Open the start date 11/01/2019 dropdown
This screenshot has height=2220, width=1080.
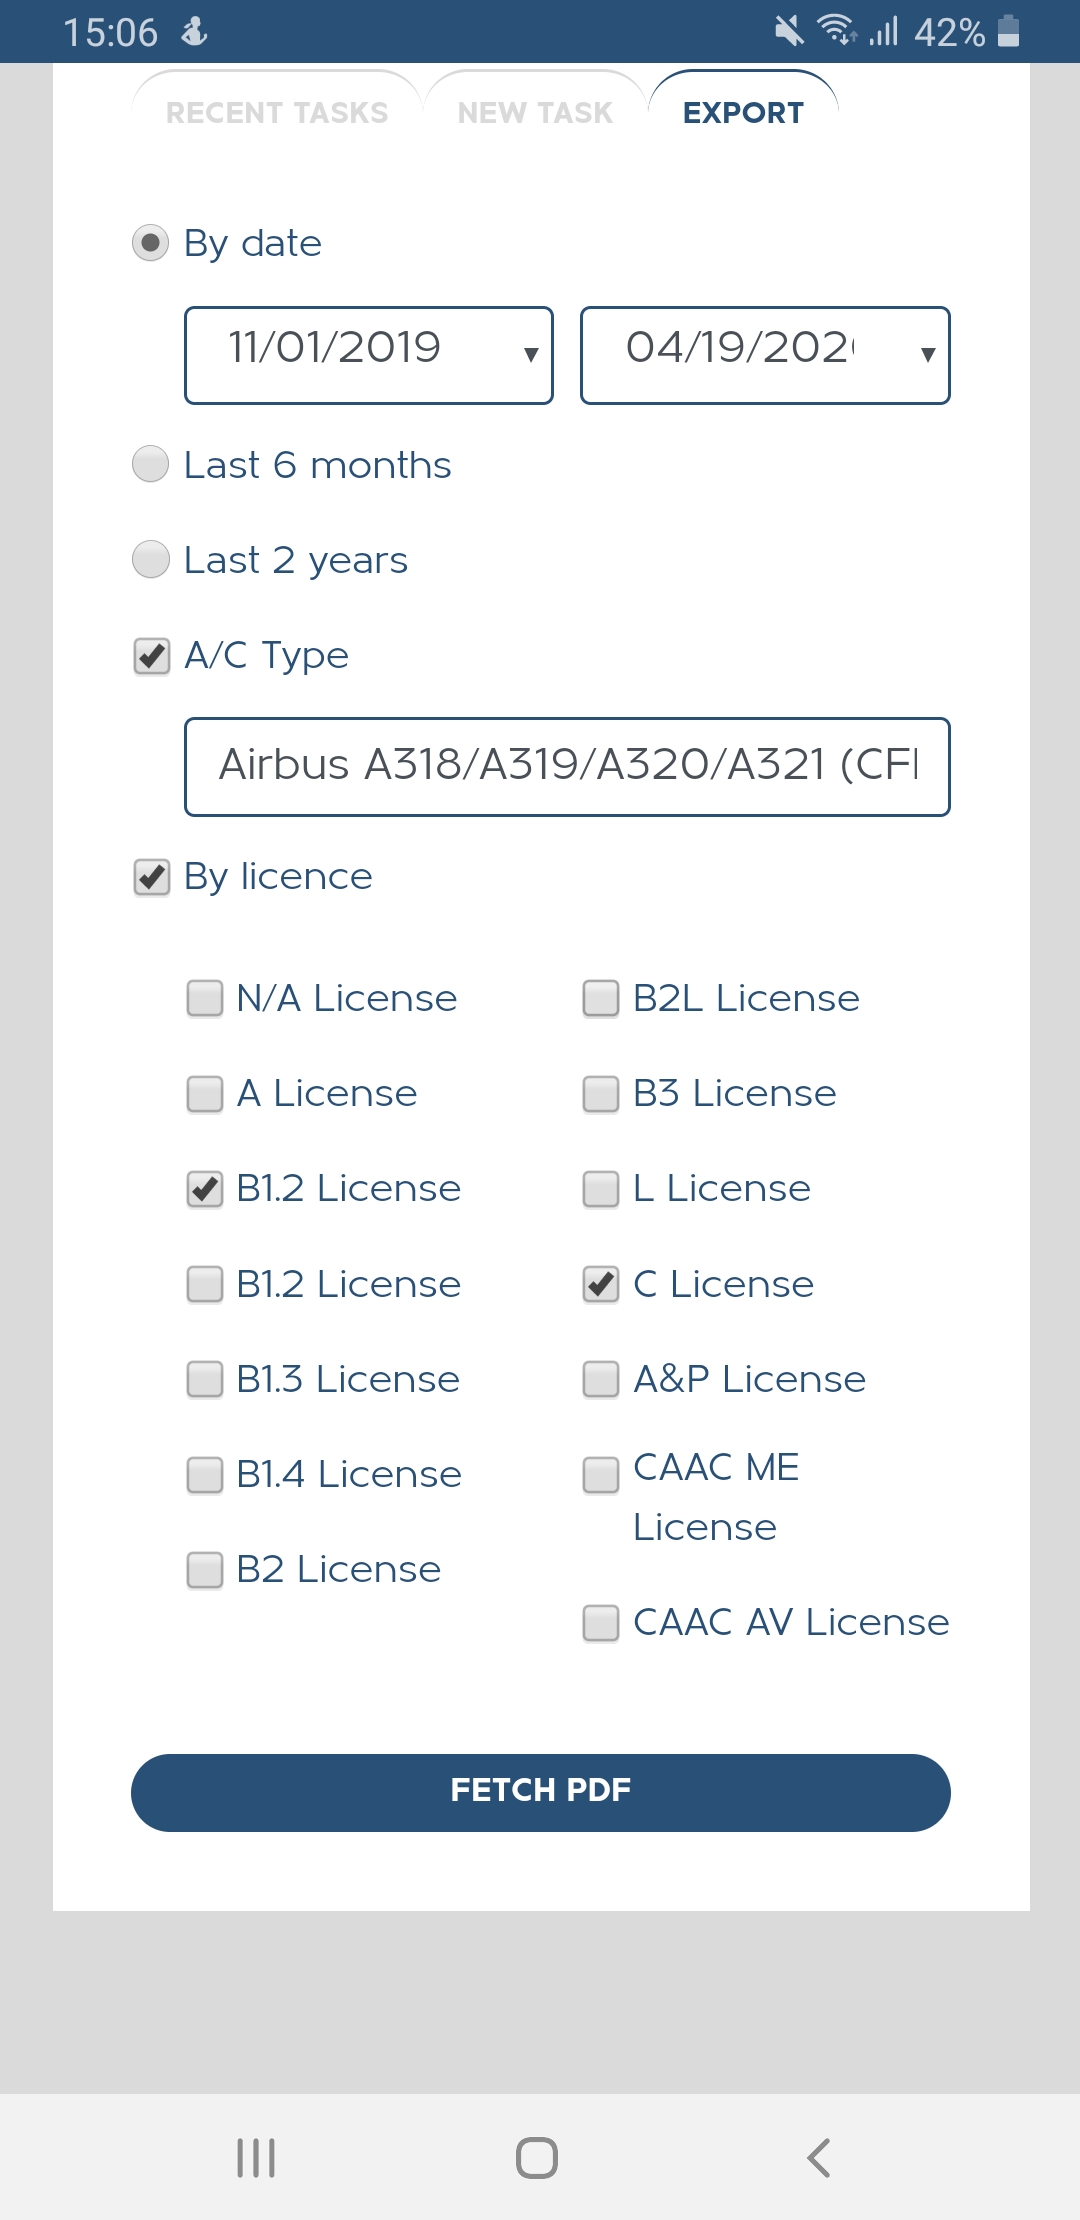point(369,355)
